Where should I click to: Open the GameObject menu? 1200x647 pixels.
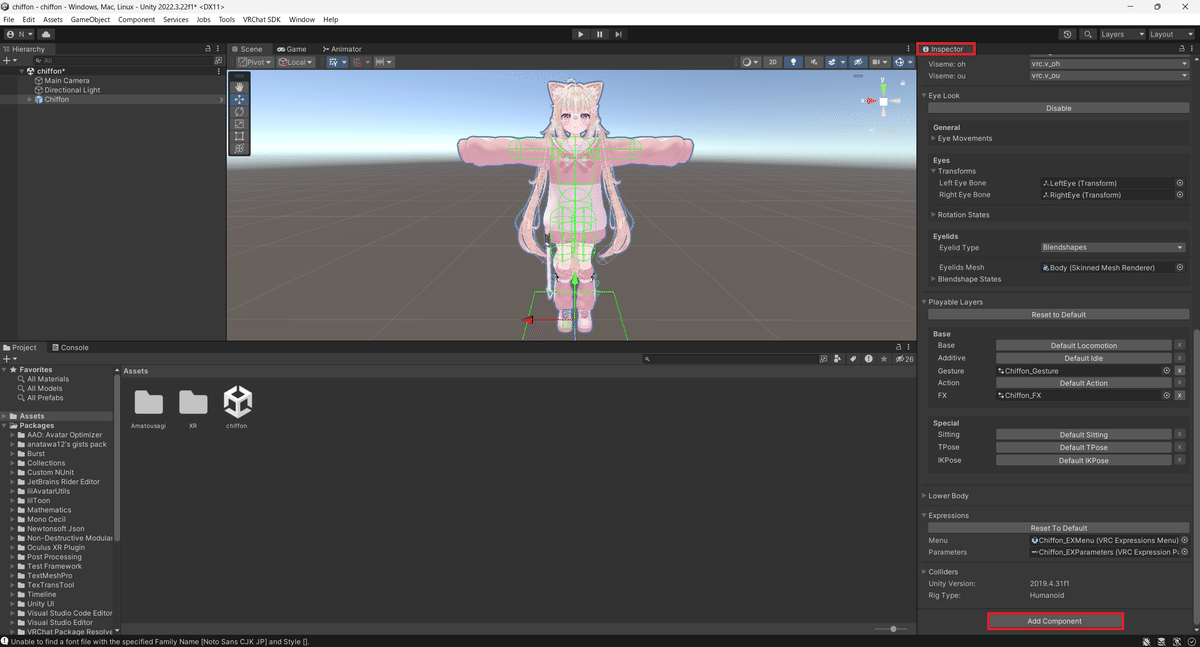pyautogui.click(x=91, y=19)
